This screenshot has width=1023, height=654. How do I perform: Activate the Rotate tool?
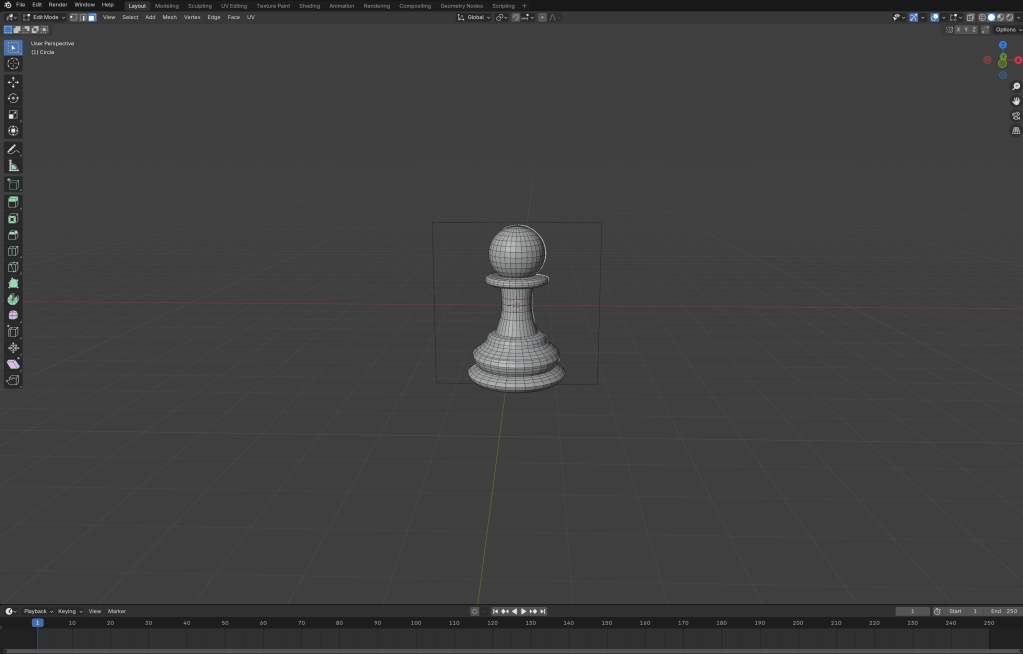pos(13,98)
